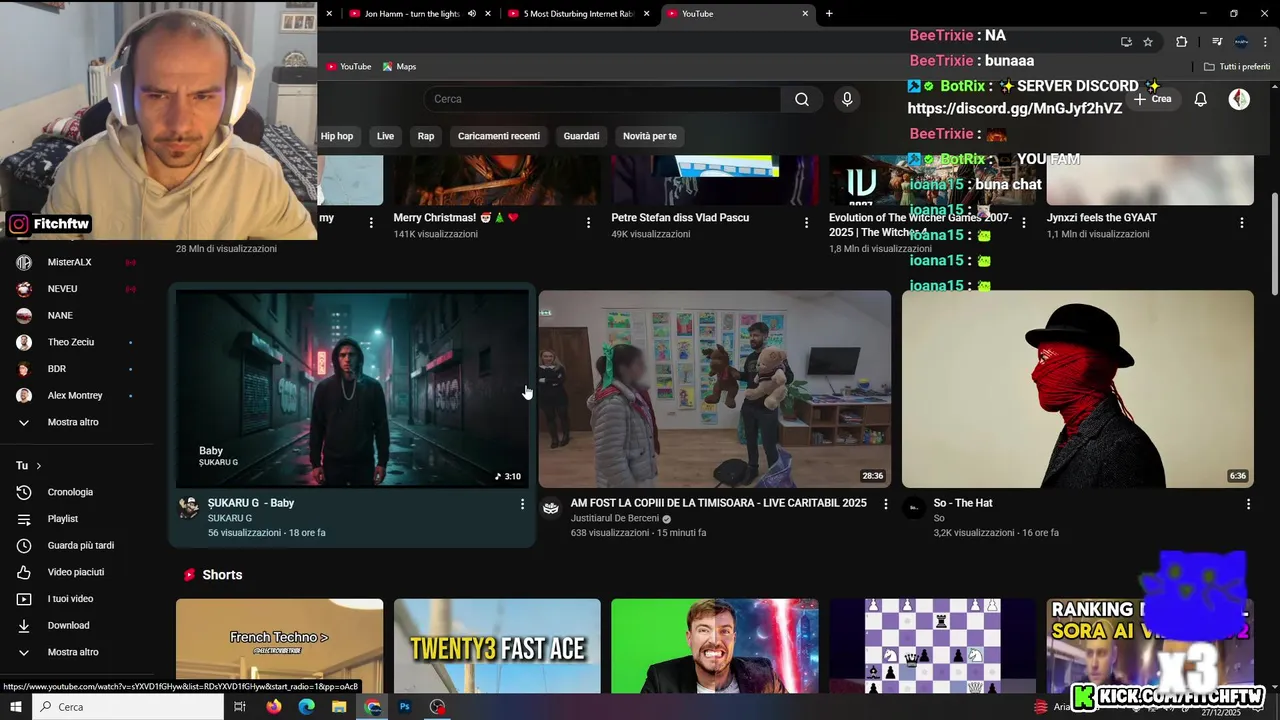Screen dimensions: 1280x720
Task: Select the Caricamenti recenti chip
Action: [499, 136]
